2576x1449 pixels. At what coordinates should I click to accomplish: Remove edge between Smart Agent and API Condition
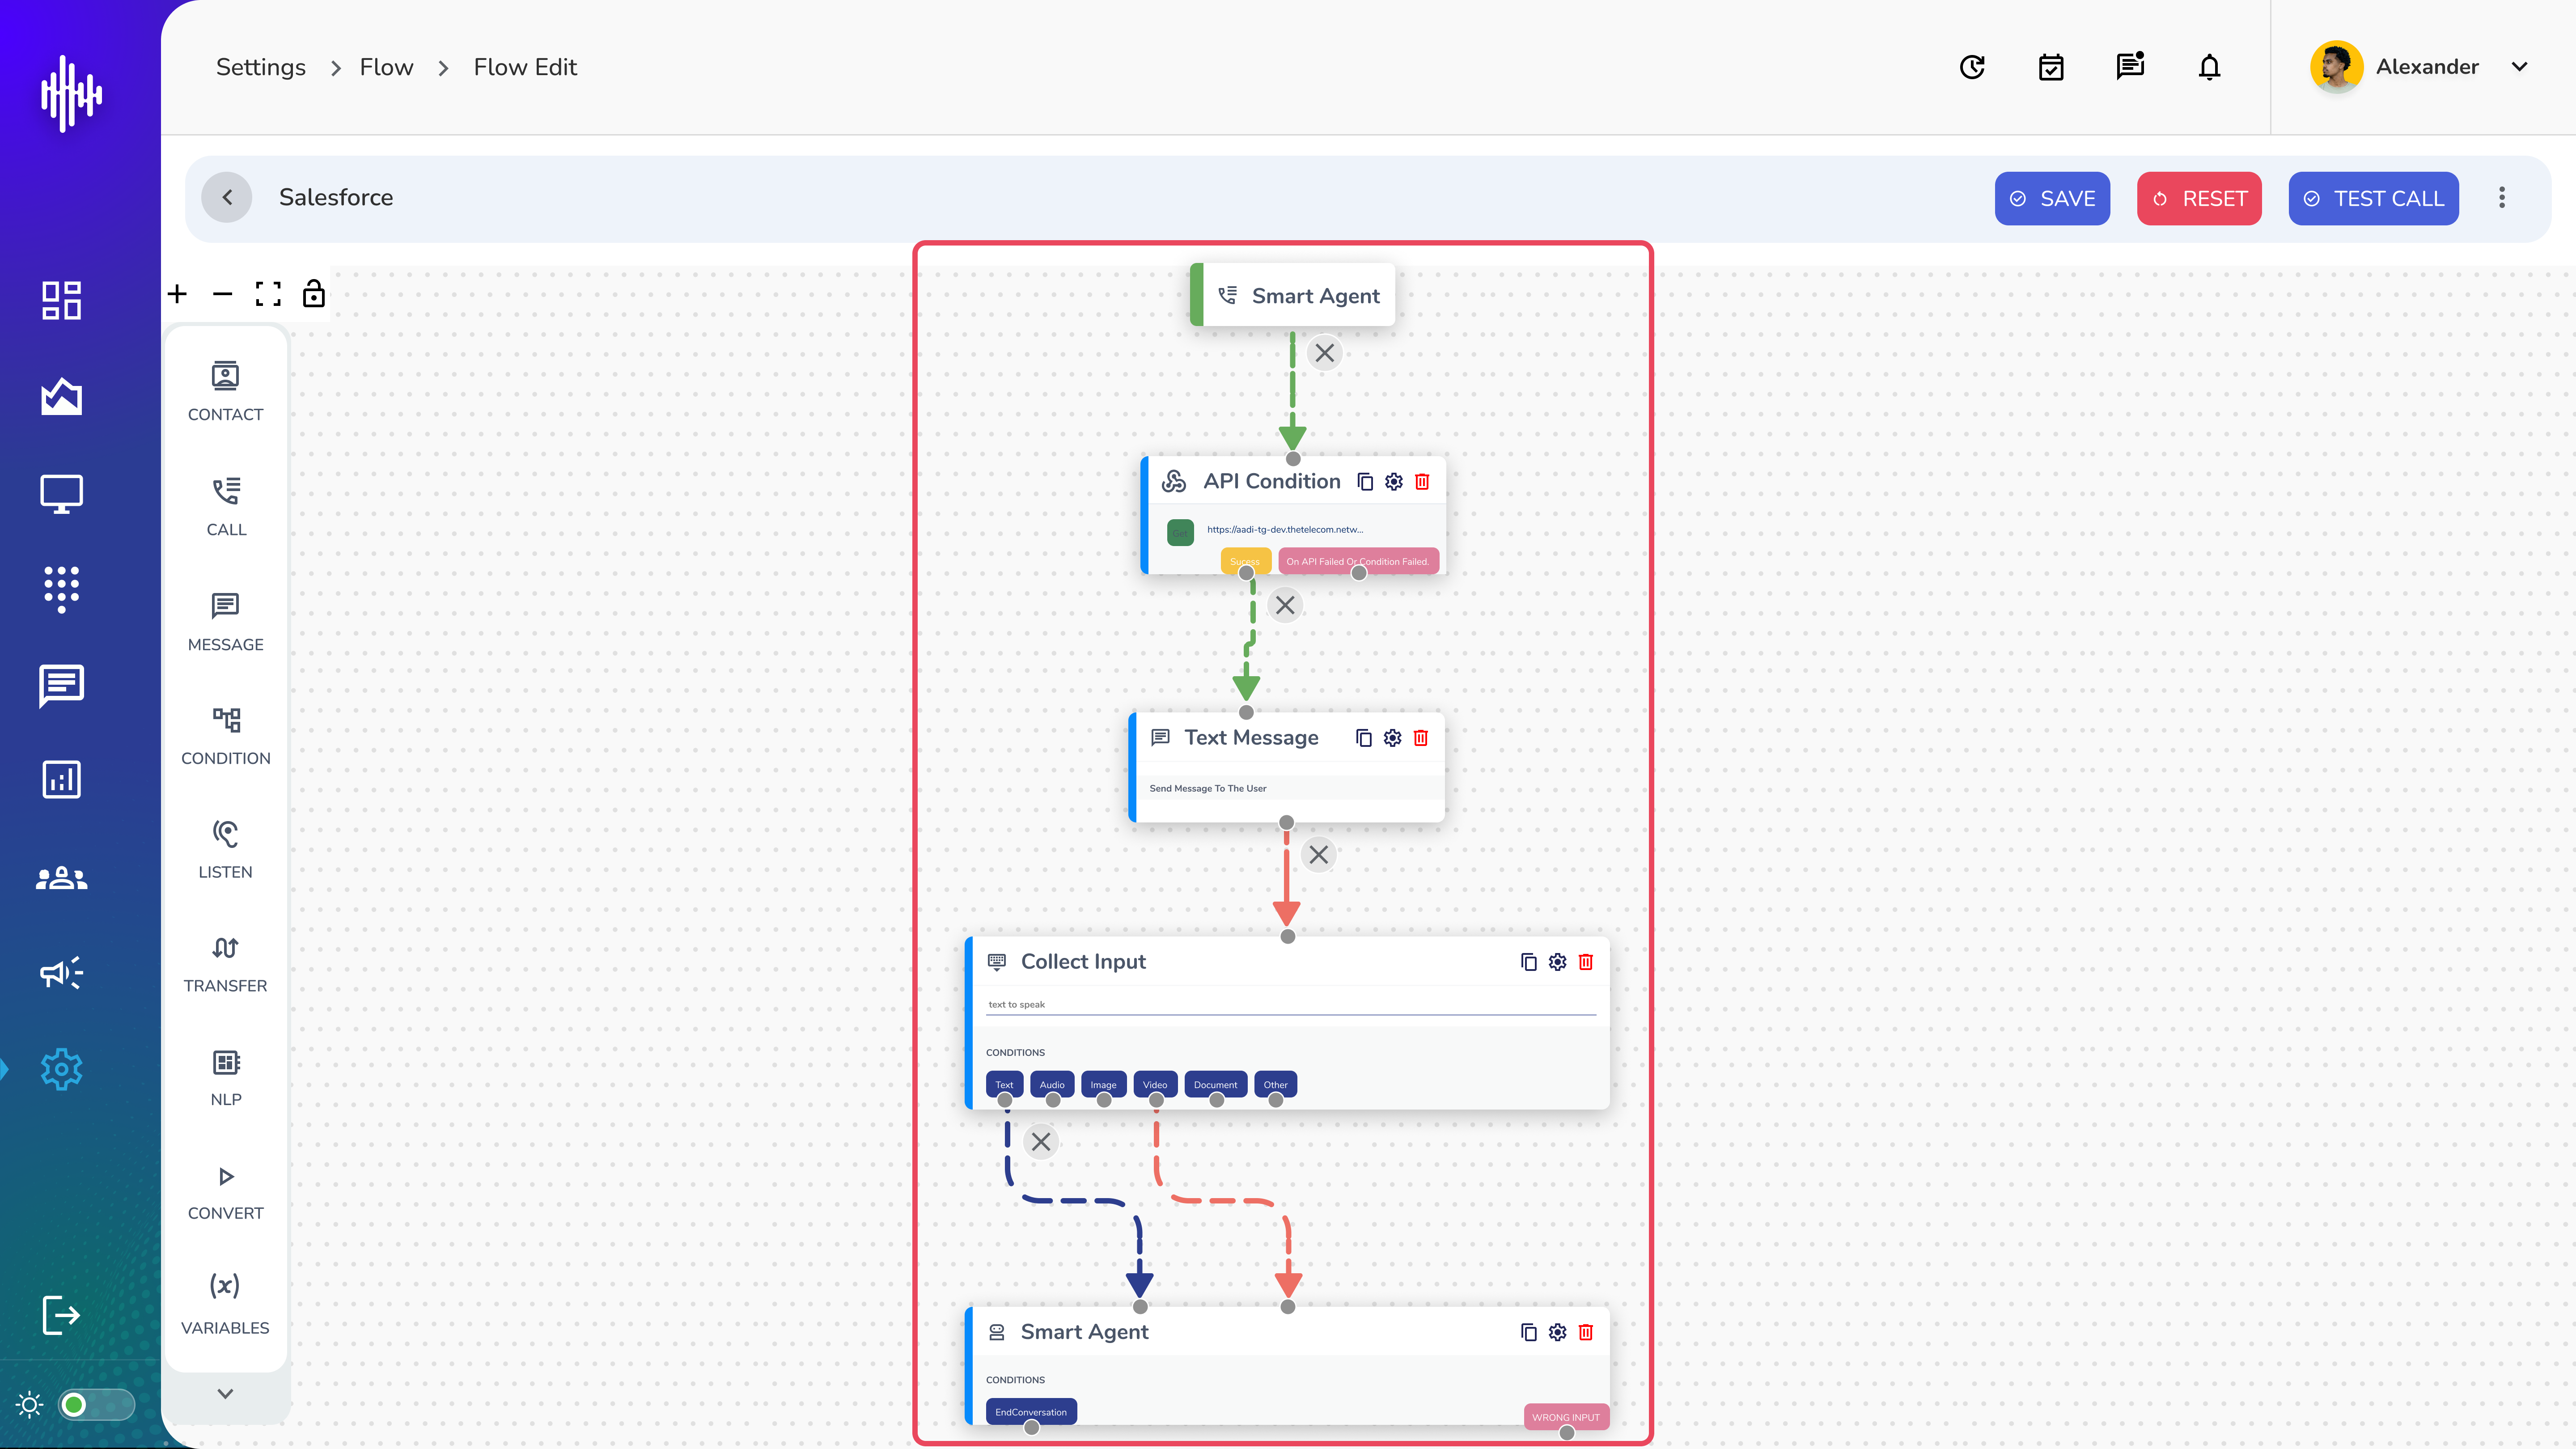(1325, 353)
